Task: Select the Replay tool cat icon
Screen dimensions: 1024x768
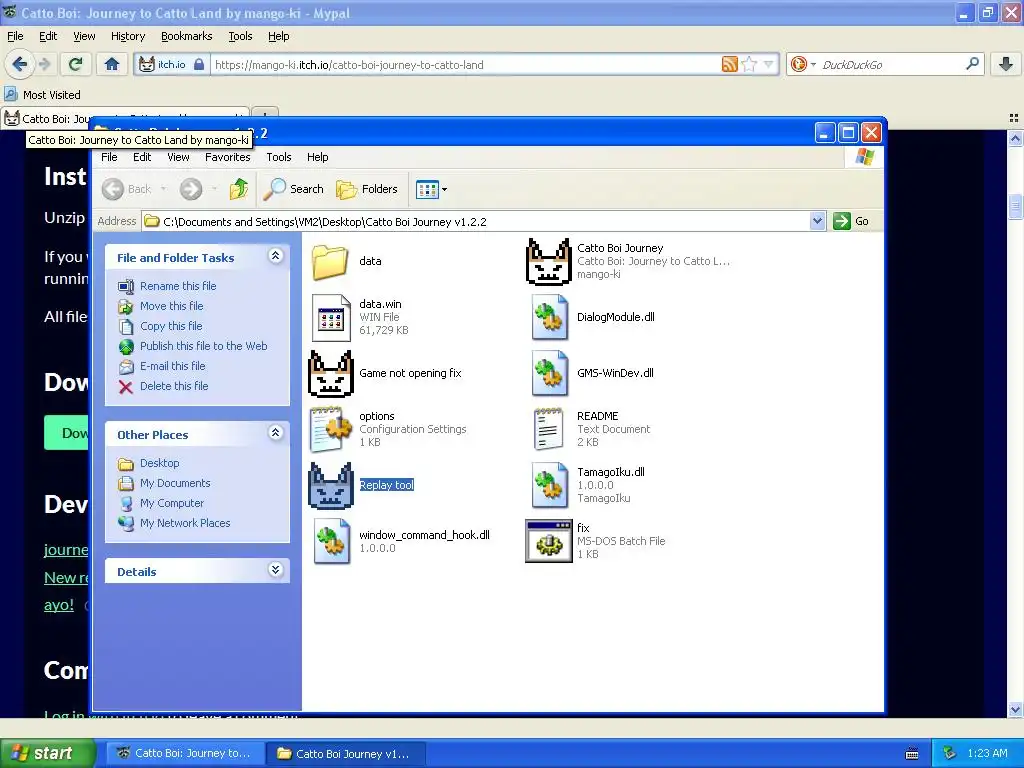Action: pyautogui.click(x=330, y=486)
